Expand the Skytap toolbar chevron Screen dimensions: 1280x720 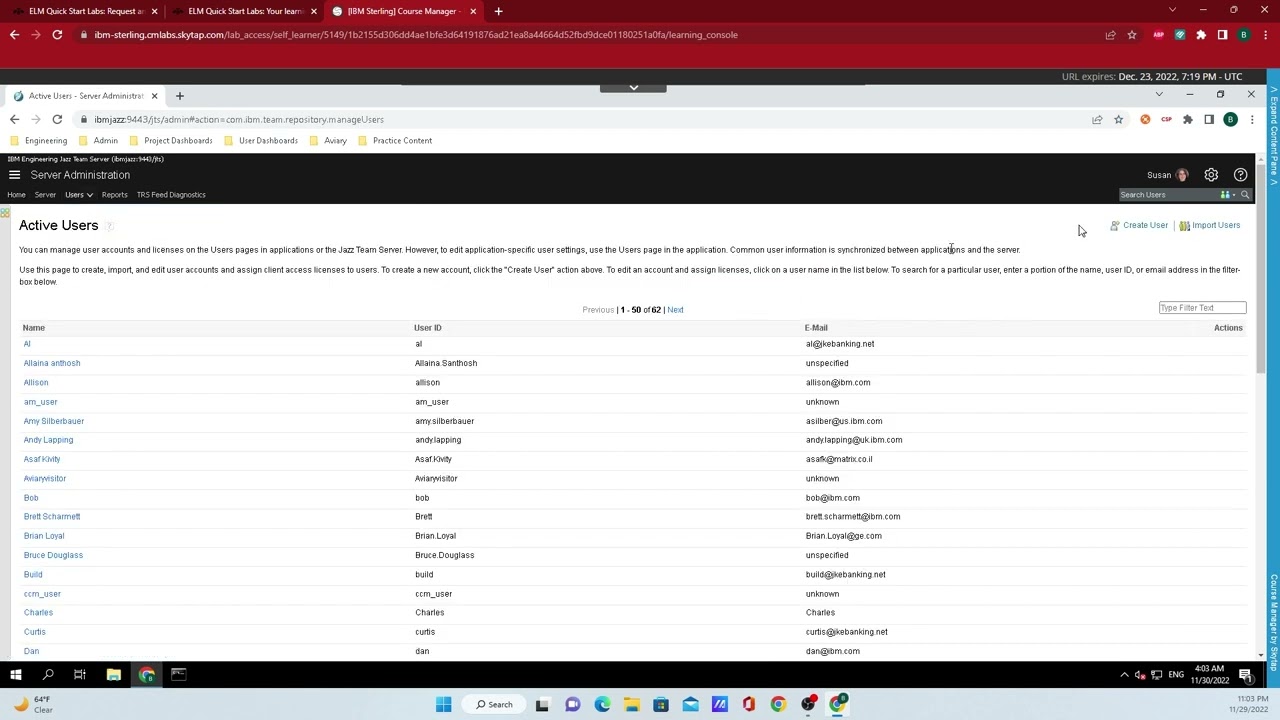[x=633, y=87]
